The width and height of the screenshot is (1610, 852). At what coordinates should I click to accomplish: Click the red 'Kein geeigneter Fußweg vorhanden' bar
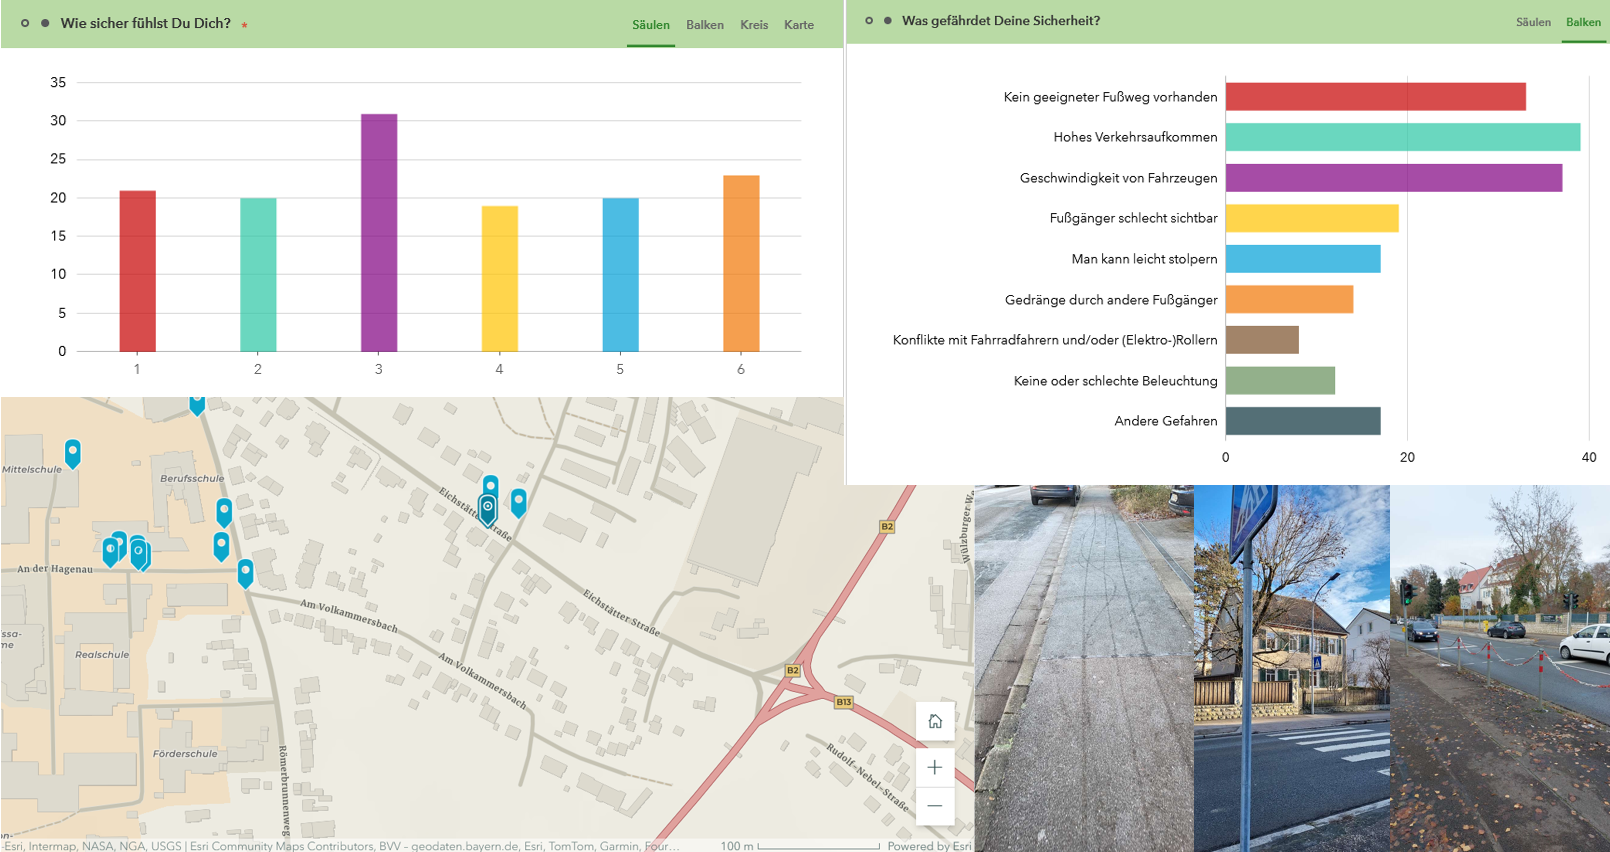[x=1375, y=97]
